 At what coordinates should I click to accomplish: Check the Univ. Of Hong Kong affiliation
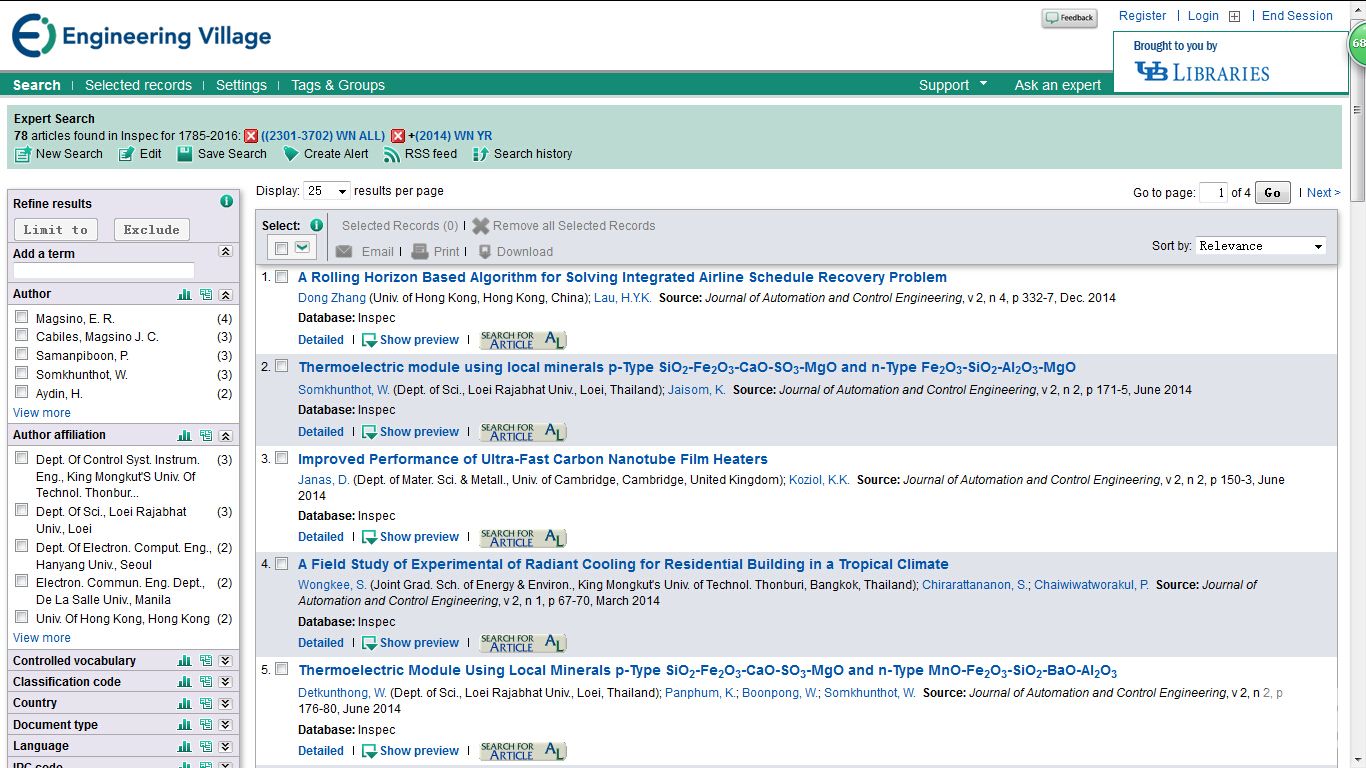22,617
